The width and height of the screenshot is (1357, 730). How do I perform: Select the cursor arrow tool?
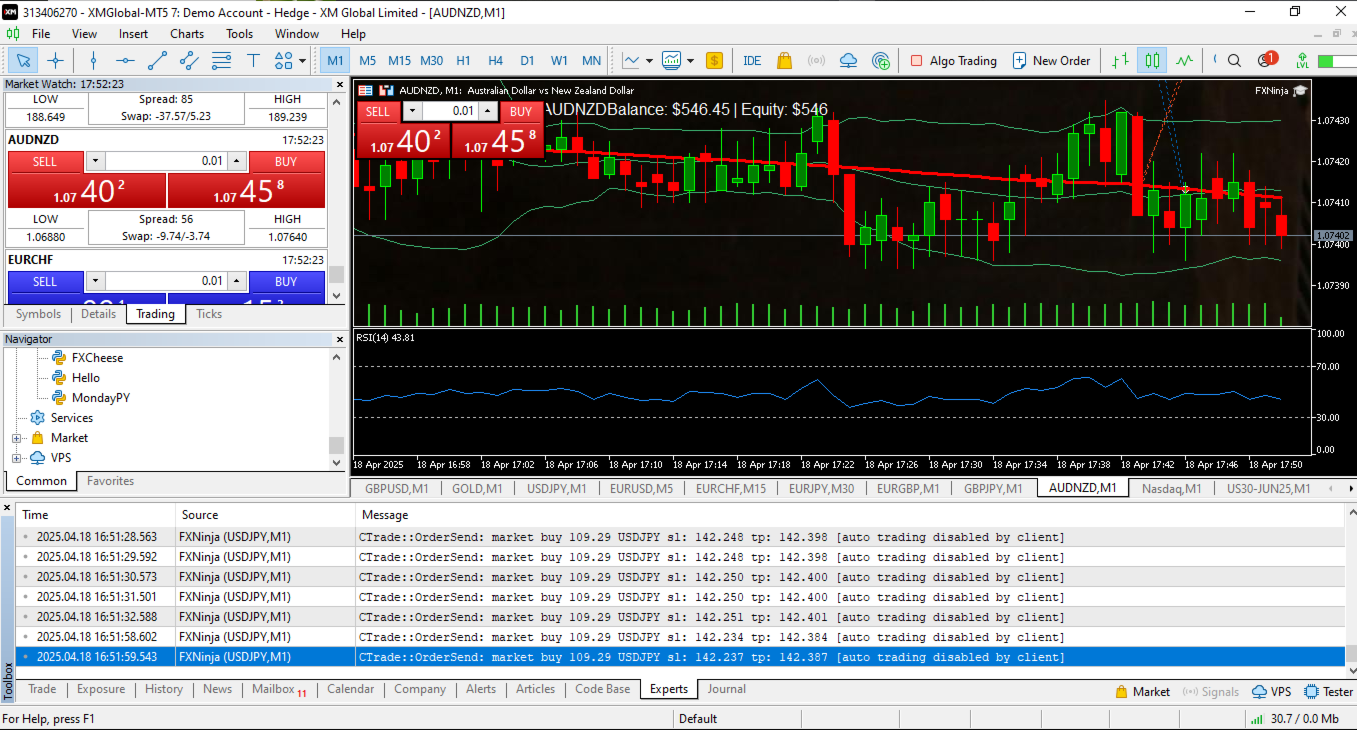pyautogui.click(x=23, y=60)
